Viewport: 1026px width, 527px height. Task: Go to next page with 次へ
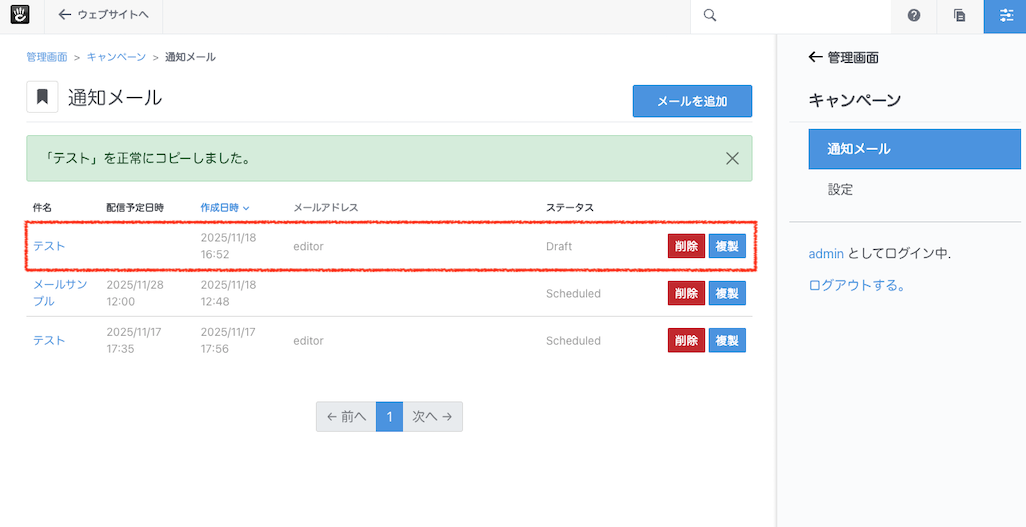(x=432, y=416)
